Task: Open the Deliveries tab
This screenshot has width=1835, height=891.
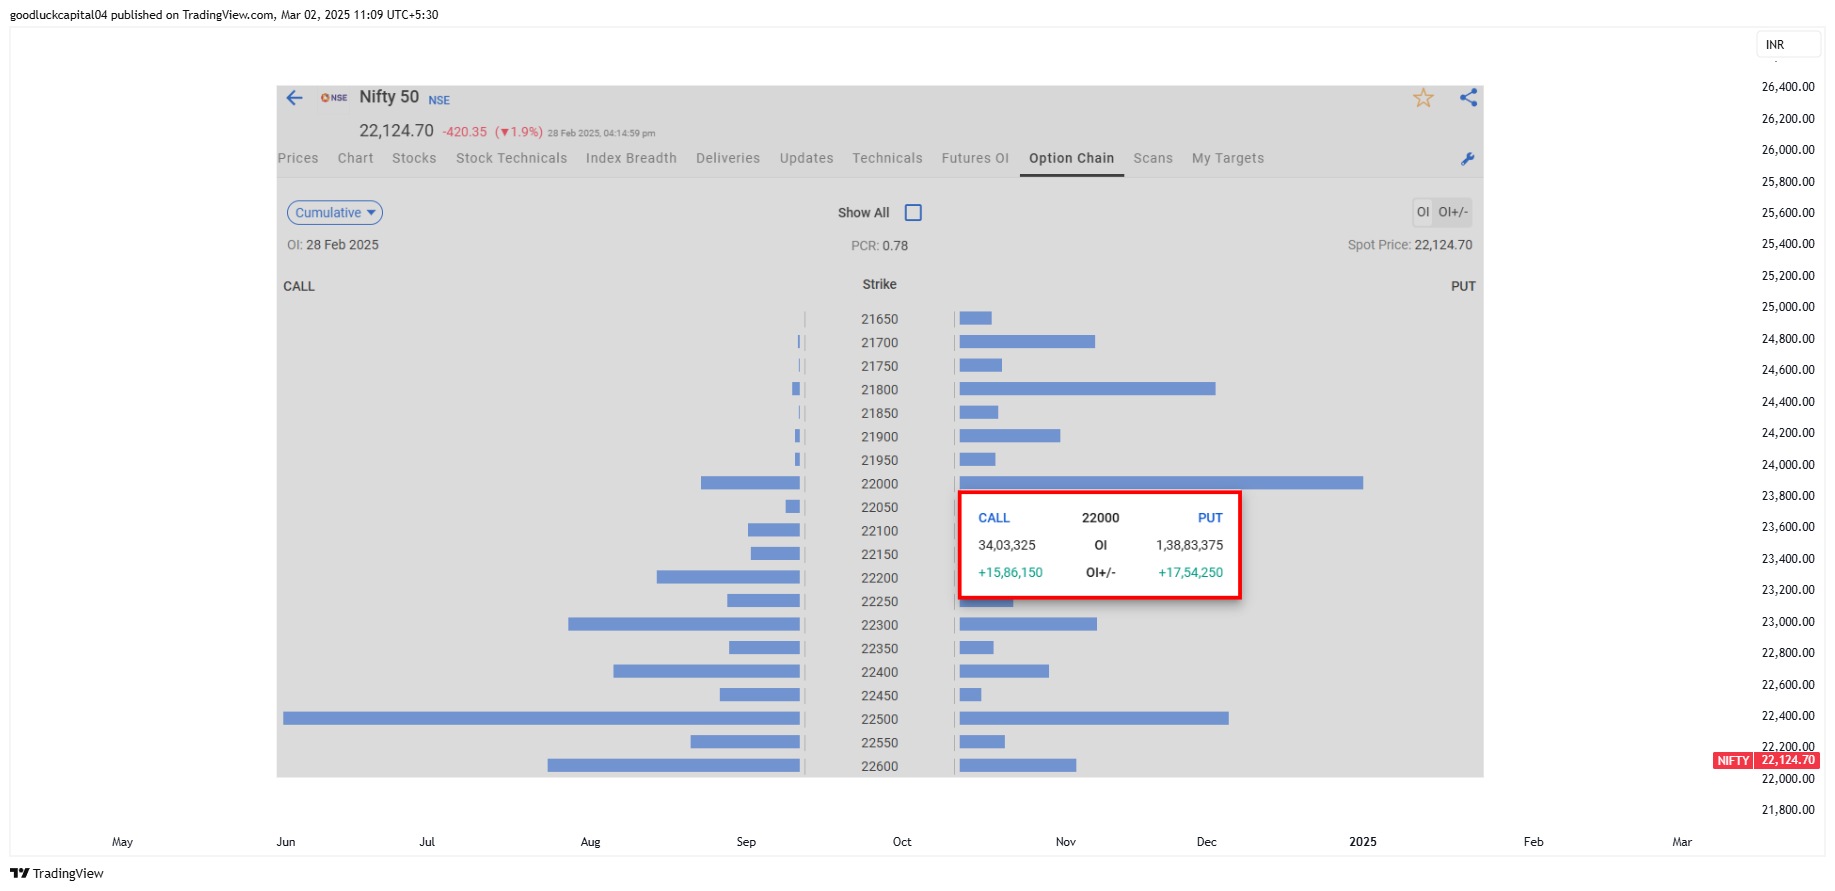Action: tap(728, 158)
